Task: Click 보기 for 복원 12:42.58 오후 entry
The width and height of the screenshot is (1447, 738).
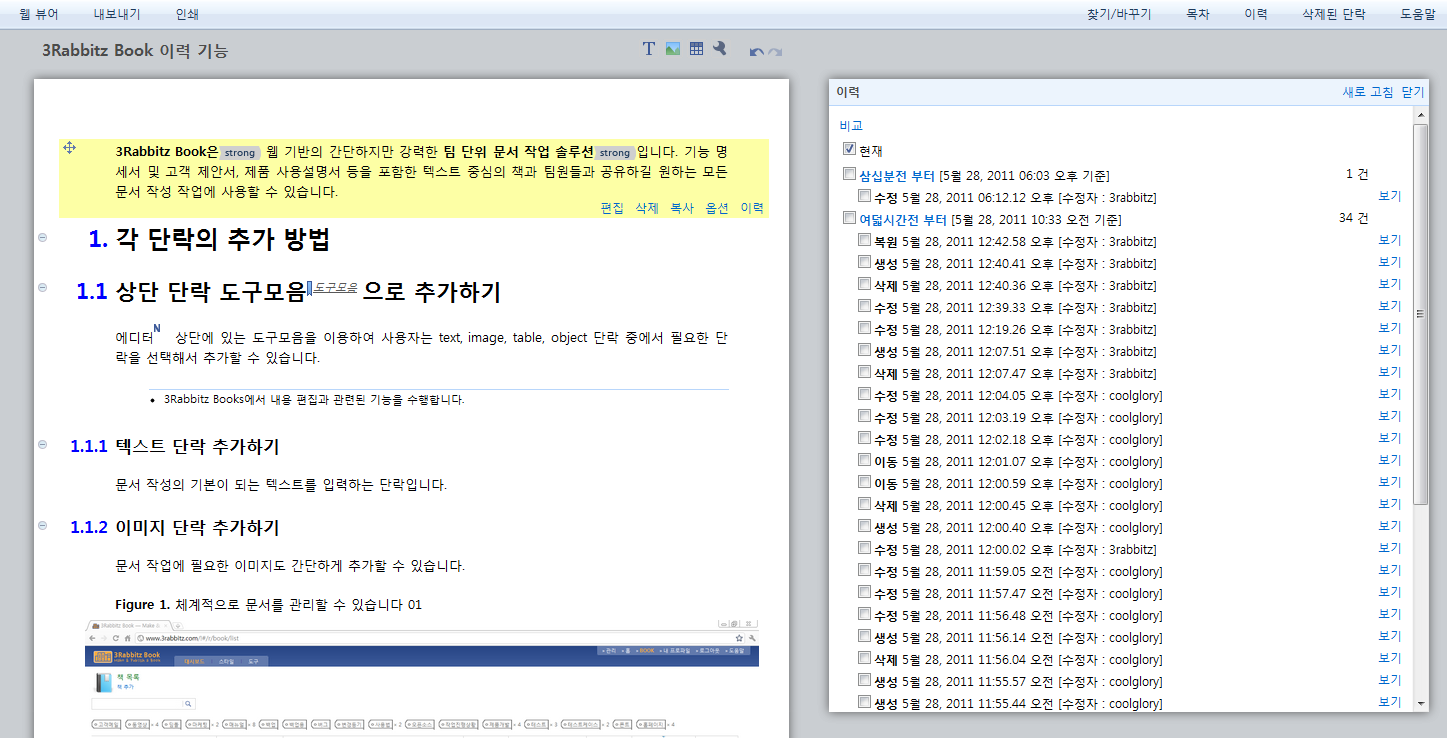Action: [1390, 240]
